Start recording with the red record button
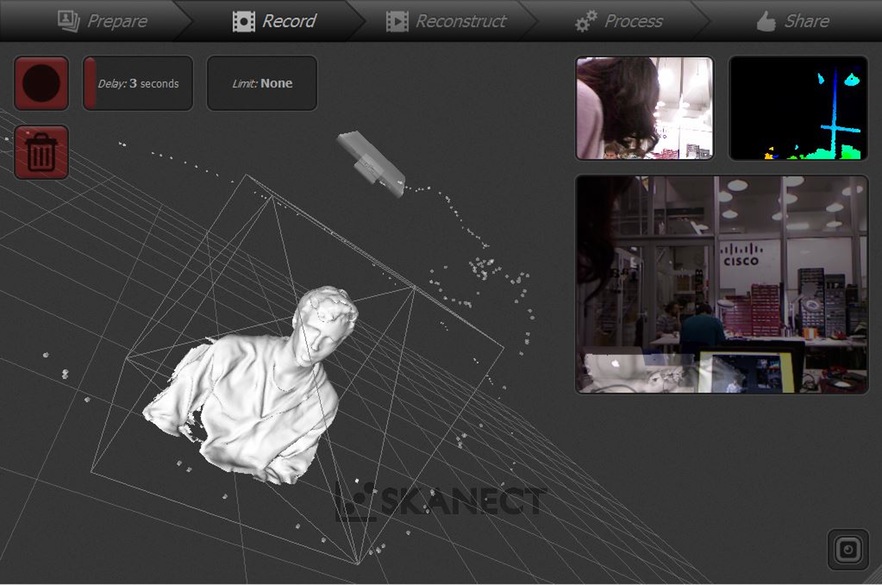The width and height of the screenshot is (882, 585). 41,83
